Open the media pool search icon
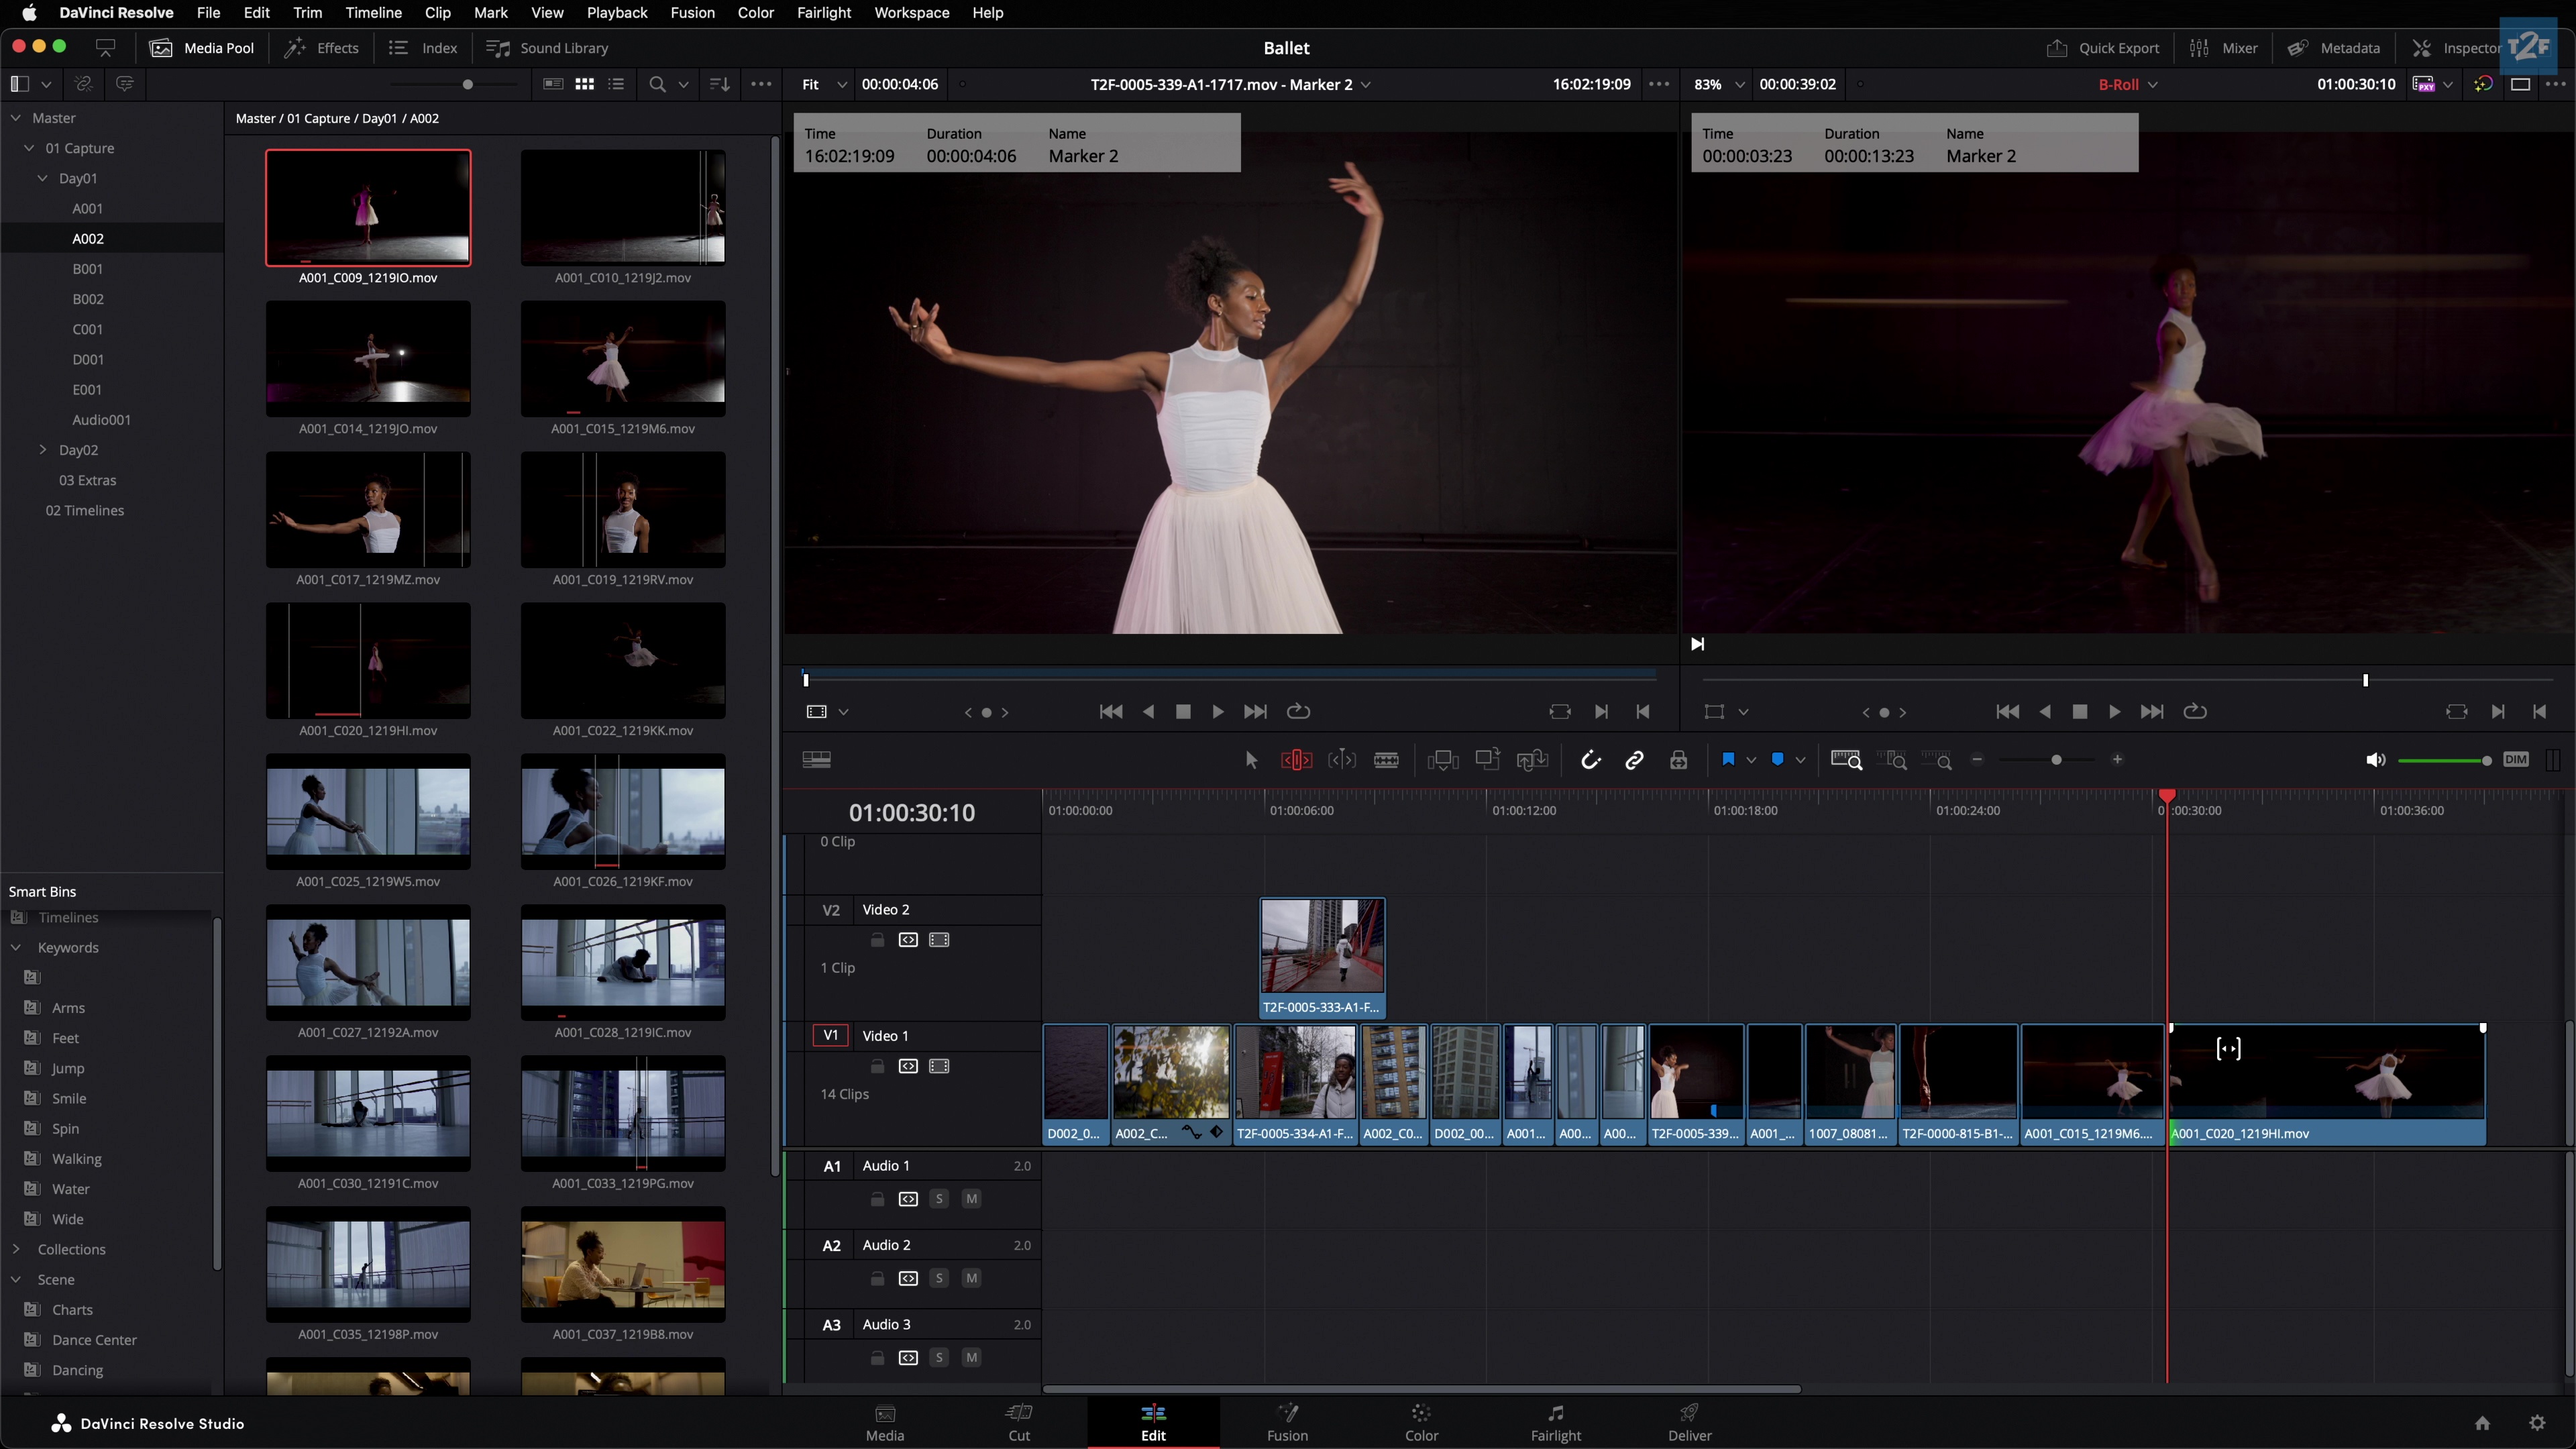This screenshot has width=2576, height=1449. click(x=657, y=85)
